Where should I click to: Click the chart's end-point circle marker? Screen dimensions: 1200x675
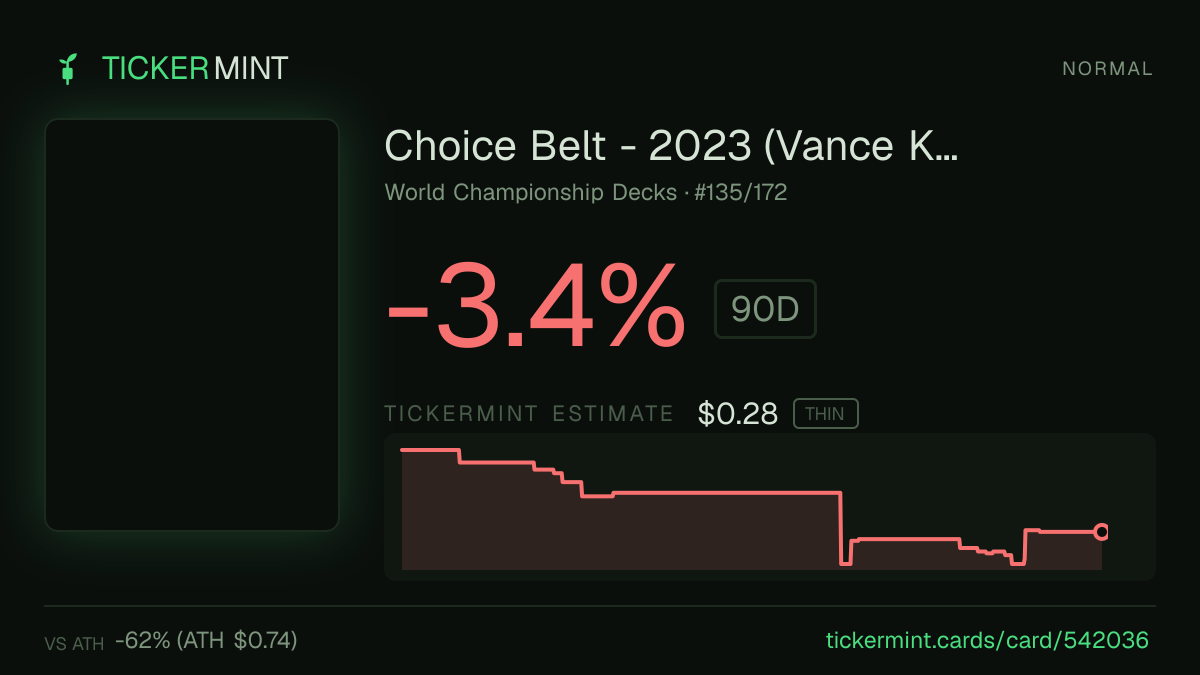click(x=1102, y=532)
